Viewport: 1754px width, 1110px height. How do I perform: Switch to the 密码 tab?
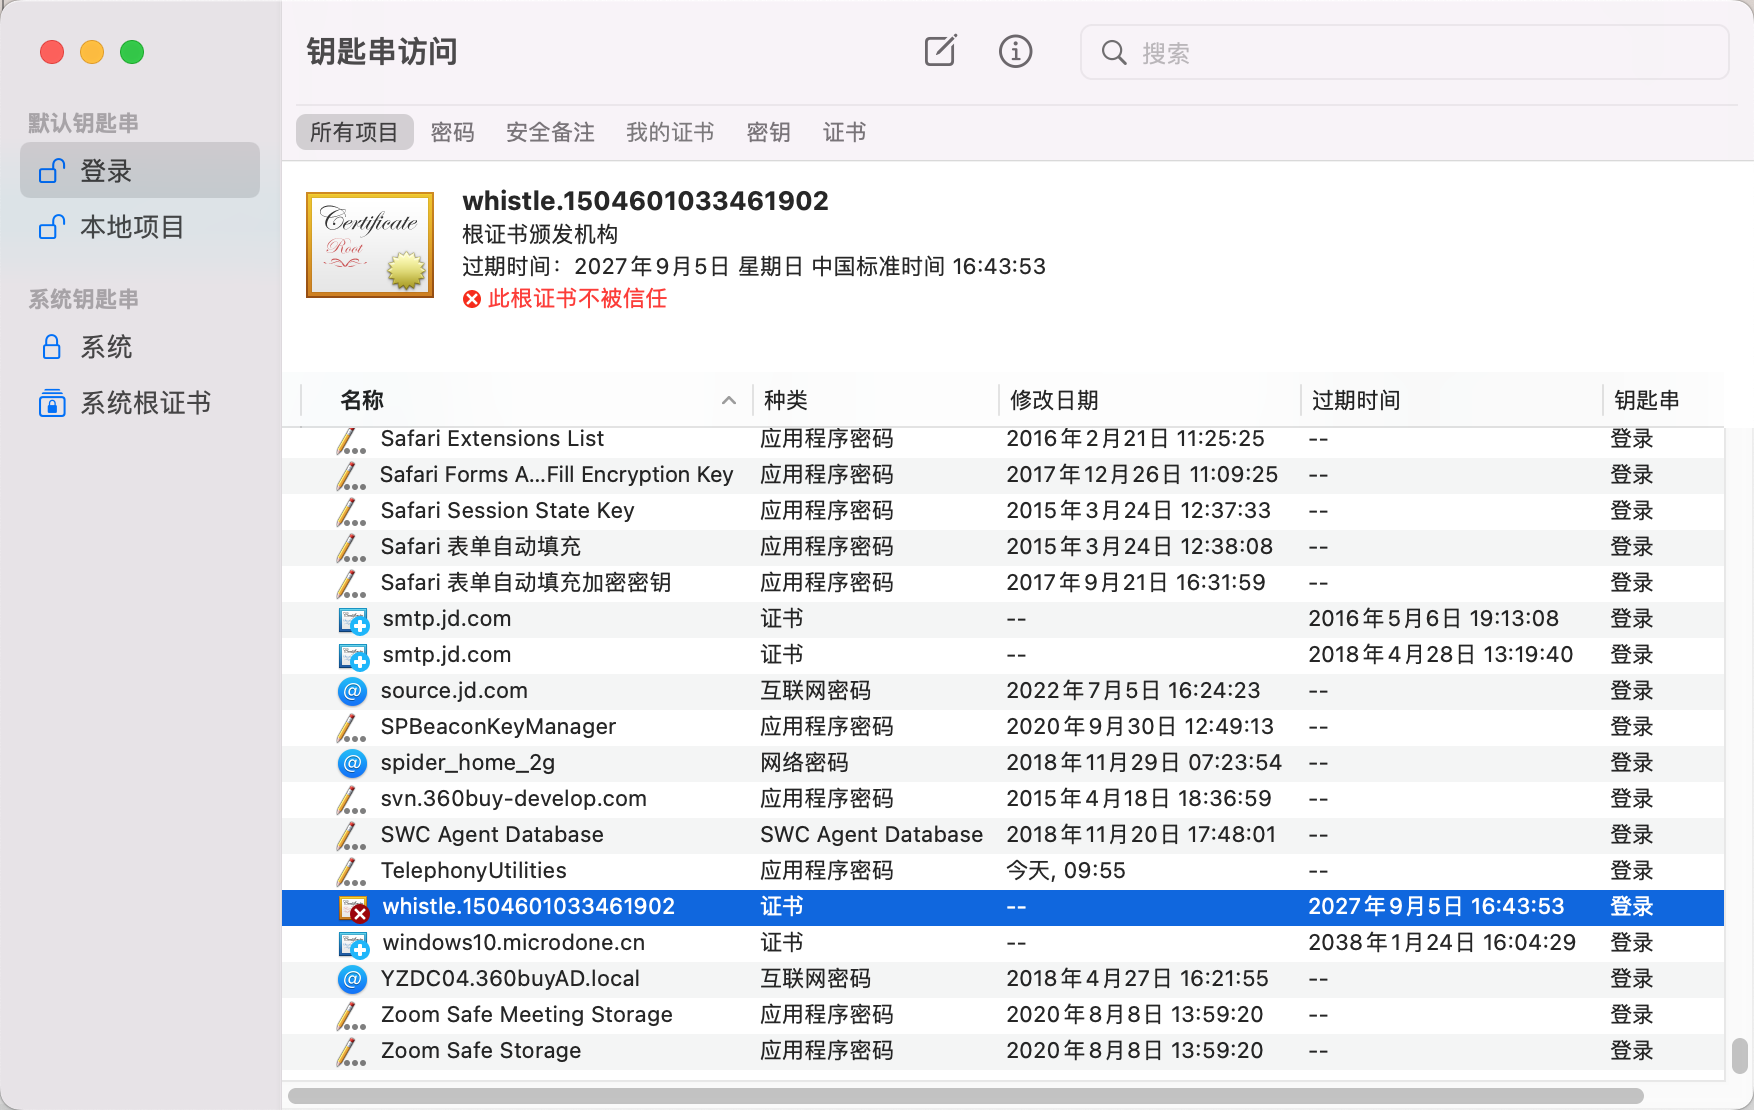point(452,132)
